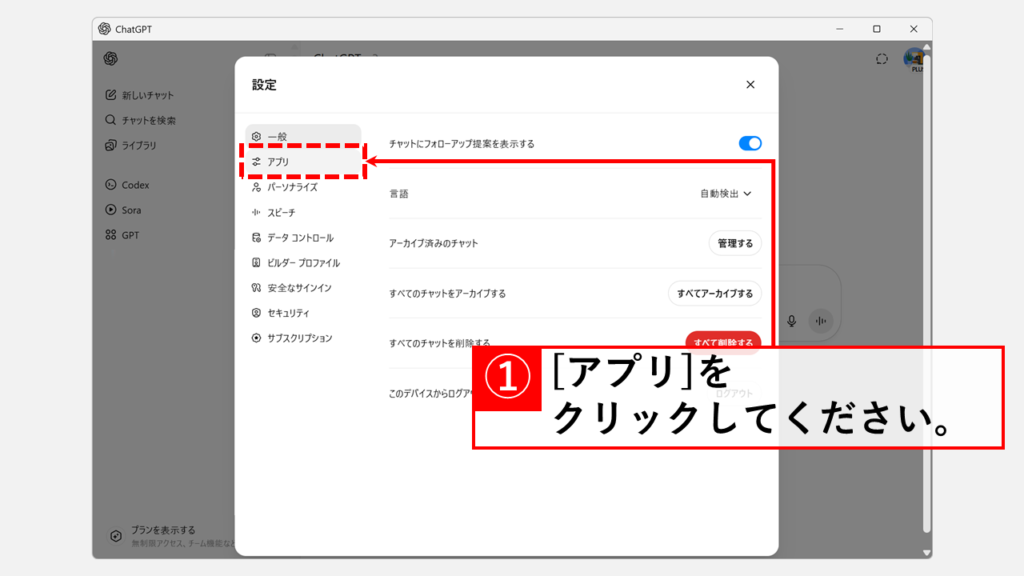
Task: Click the すべてアーカイブする button
Action: pyautogui.click(x=714, y=293)
